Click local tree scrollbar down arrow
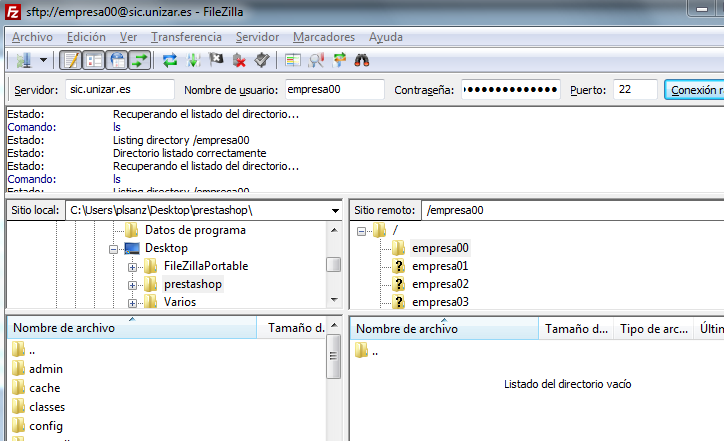Viewport: 724px width, 441px height. 334,300
